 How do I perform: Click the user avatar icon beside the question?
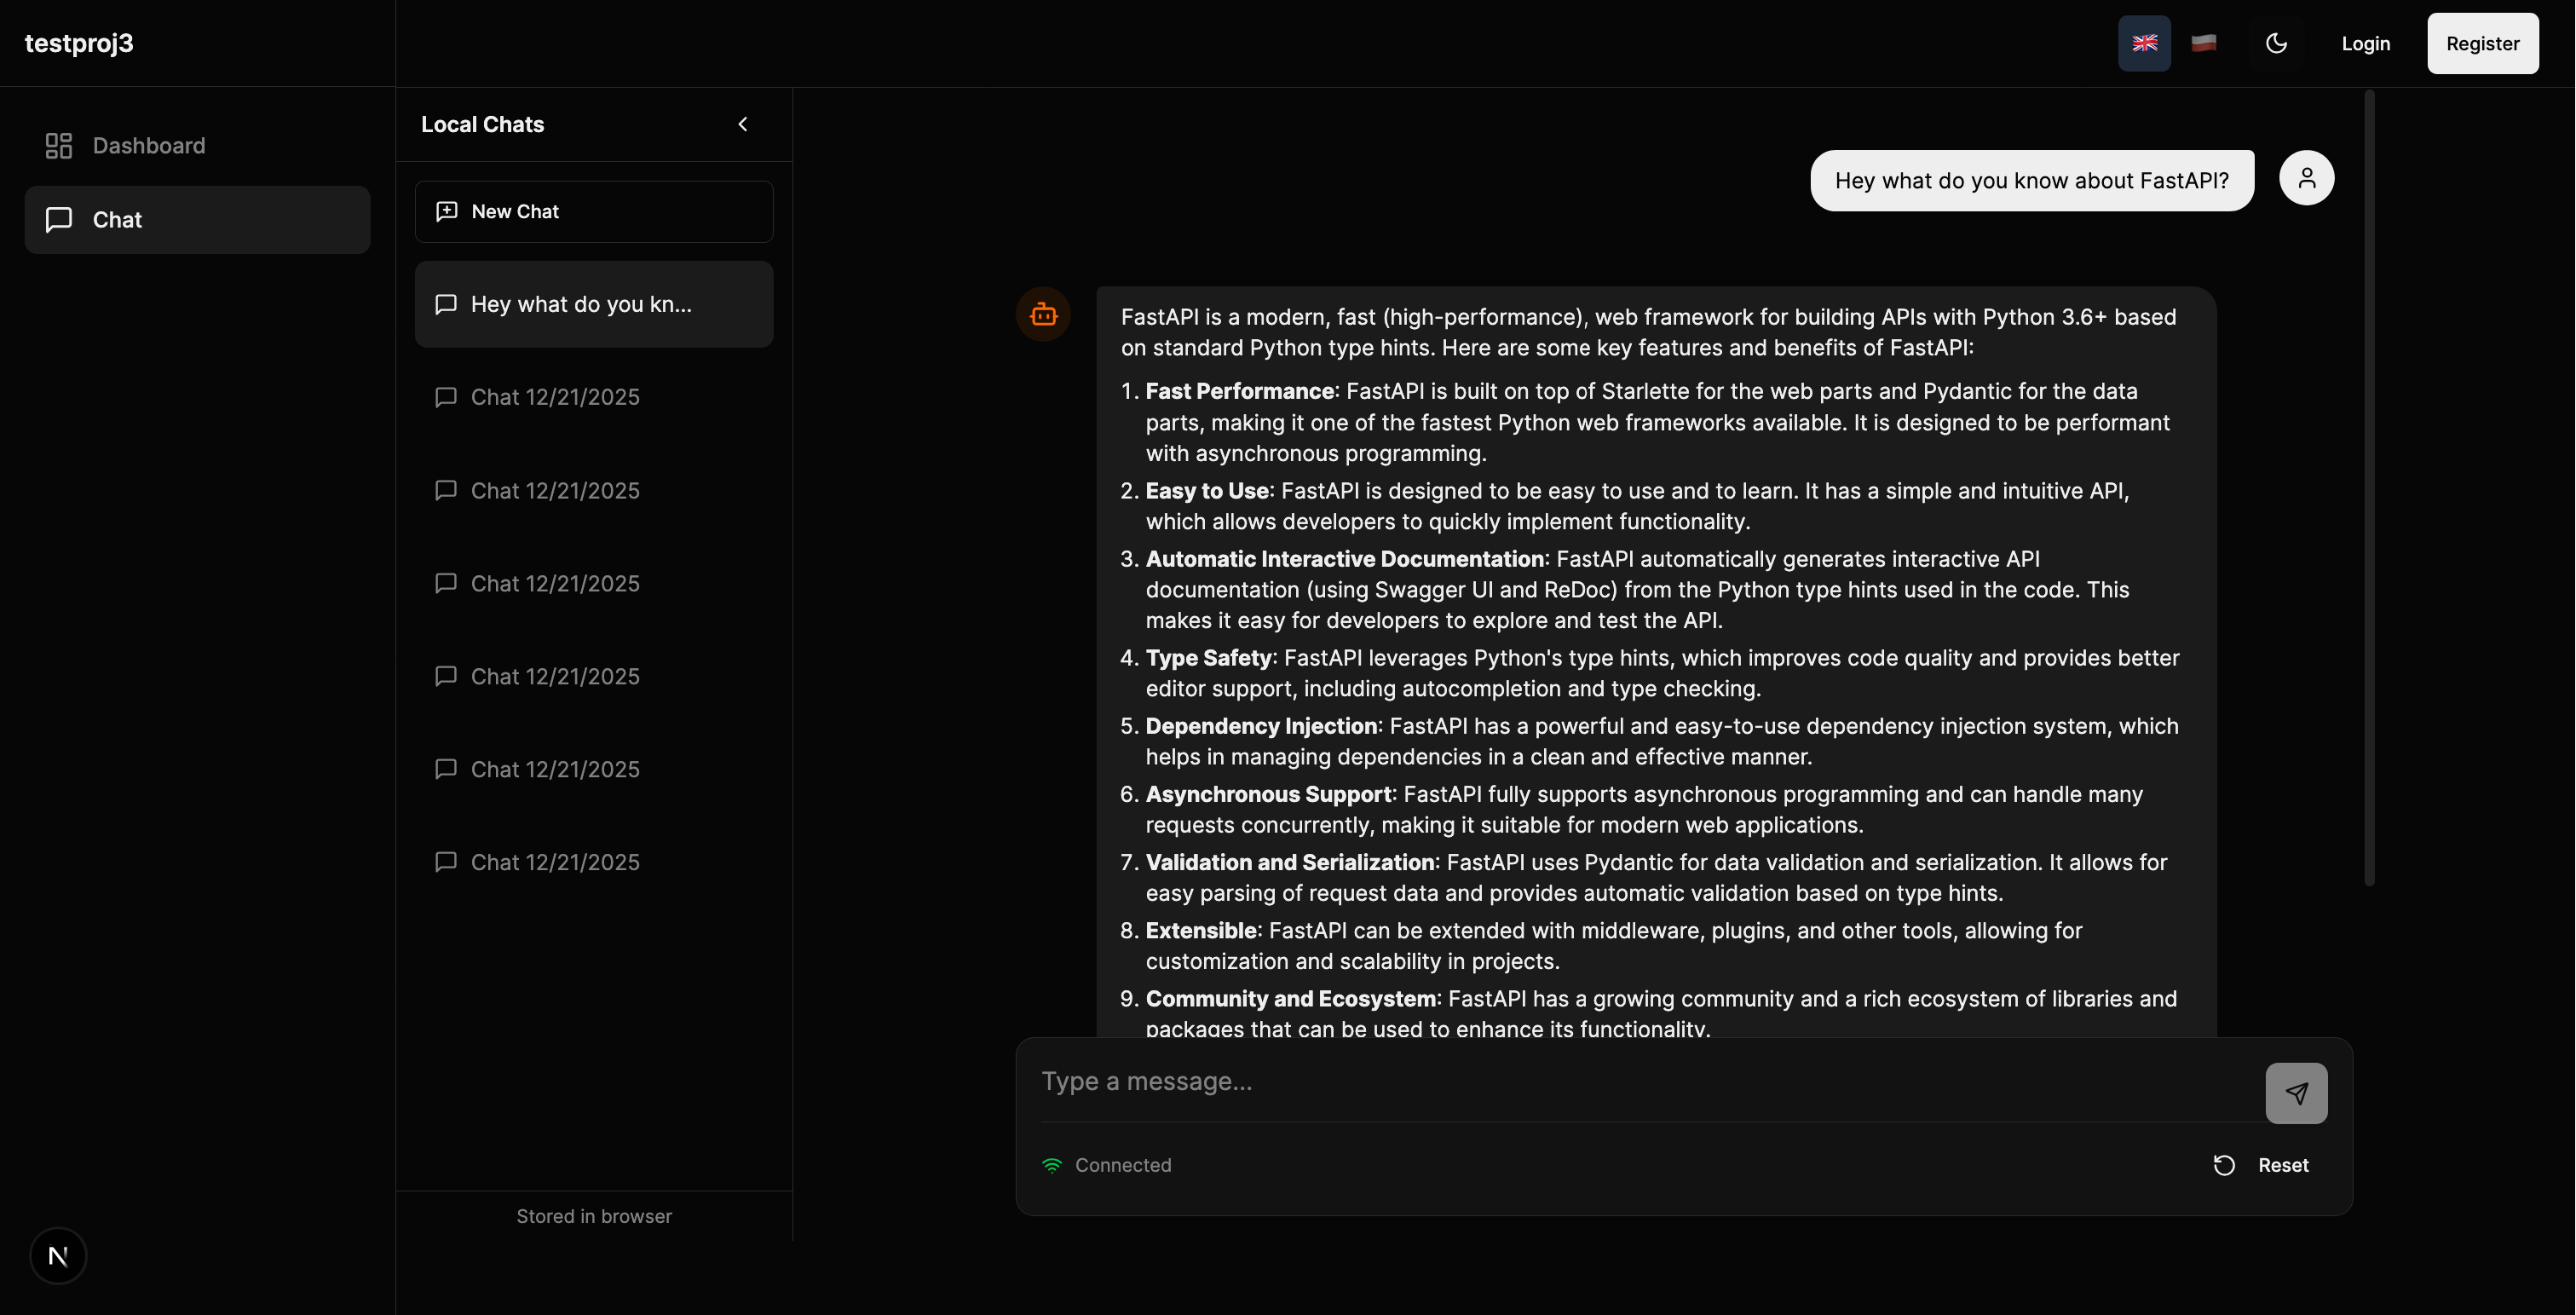[x=2307, y=177]
